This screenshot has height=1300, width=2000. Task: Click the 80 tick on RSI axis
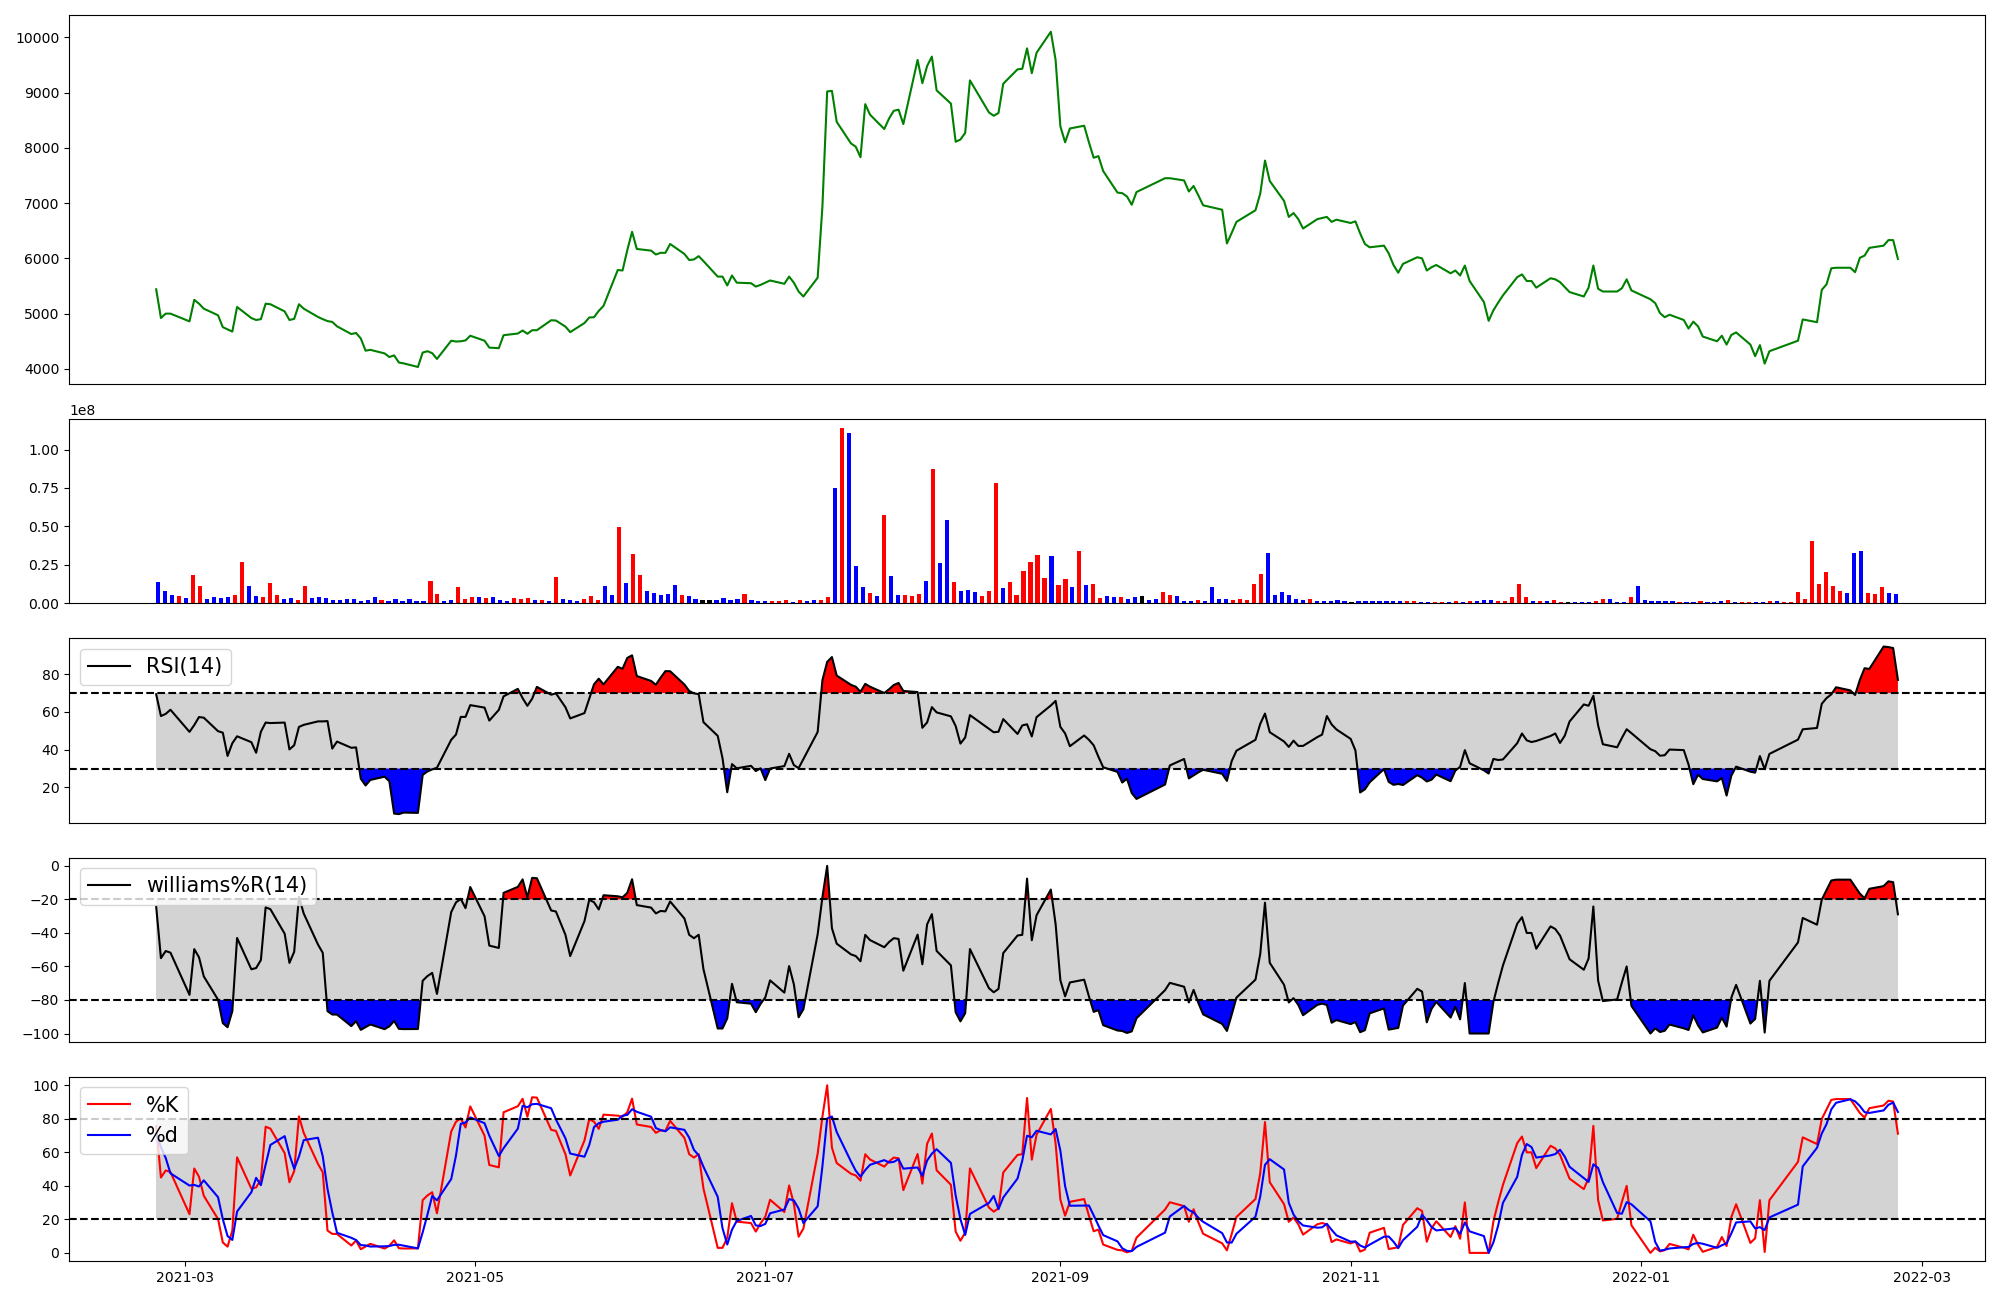coord(51,675)
